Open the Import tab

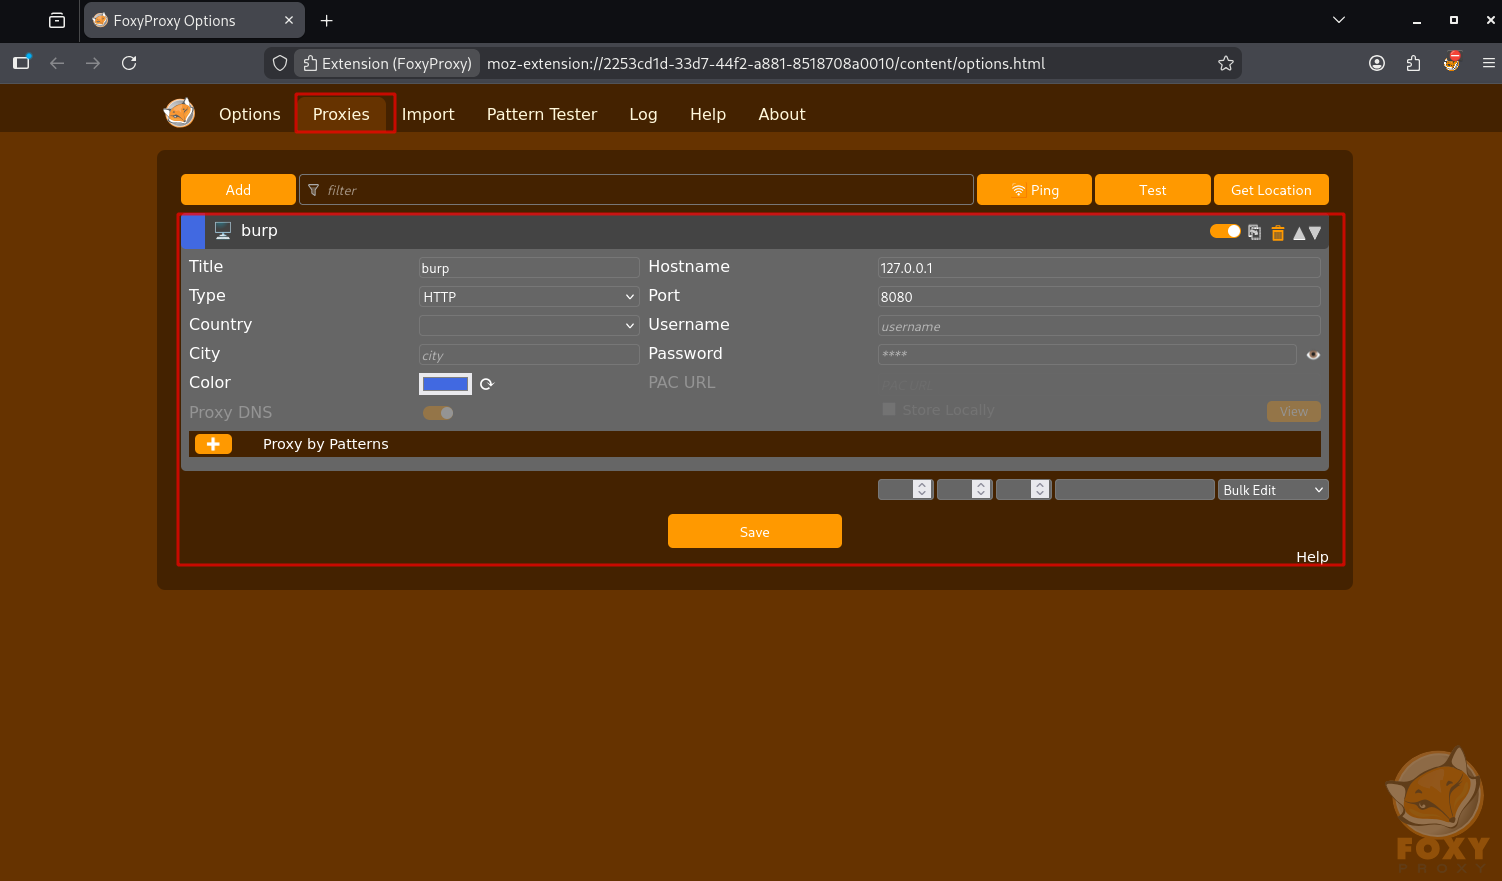click(428, 114)
